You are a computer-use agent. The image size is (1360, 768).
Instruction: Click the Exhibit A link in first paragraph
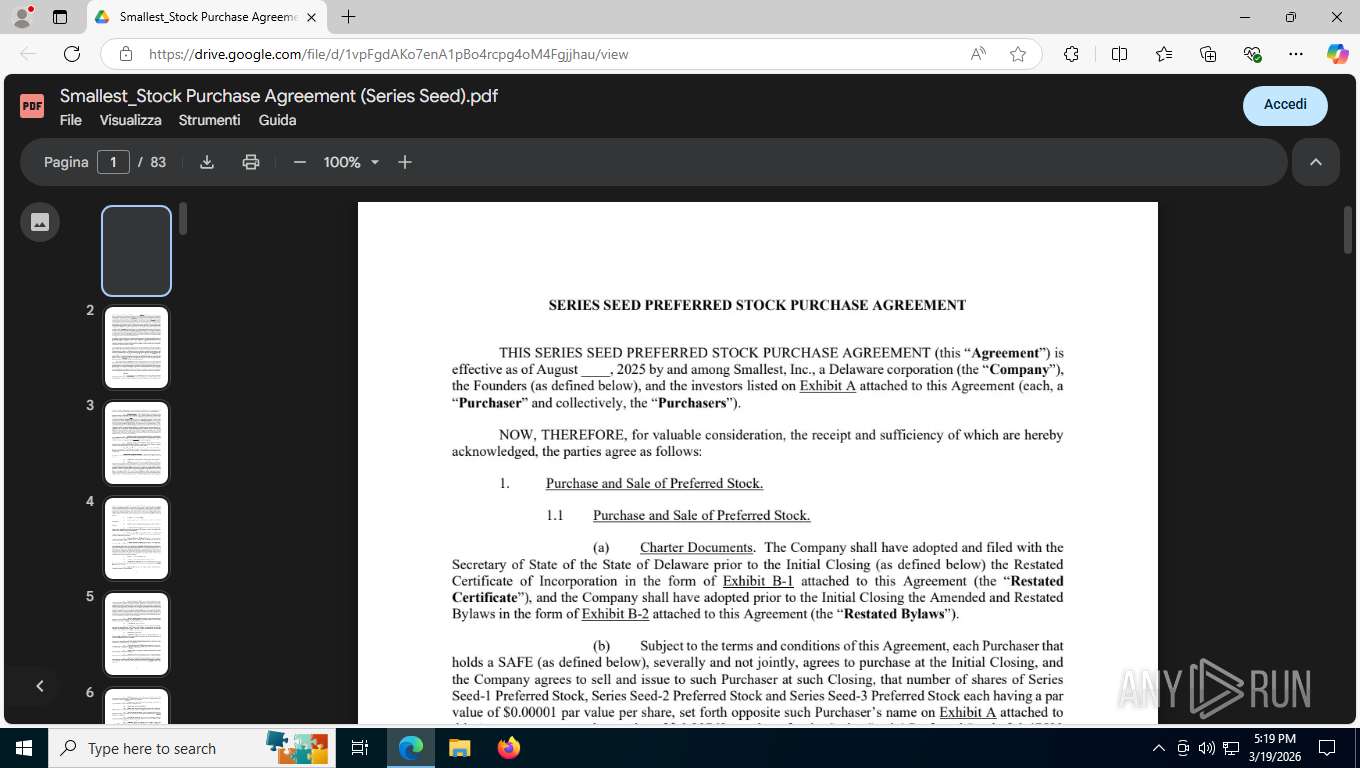coord(827,386)
